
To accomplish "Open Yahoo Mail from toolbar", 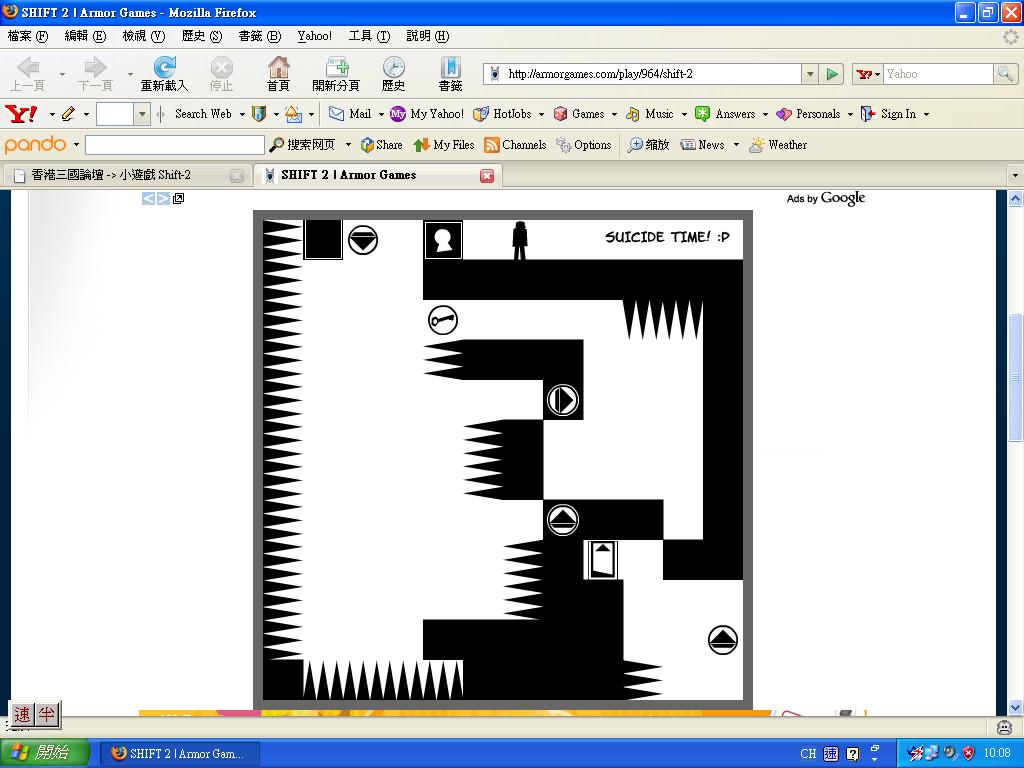I will click(350, 114).
